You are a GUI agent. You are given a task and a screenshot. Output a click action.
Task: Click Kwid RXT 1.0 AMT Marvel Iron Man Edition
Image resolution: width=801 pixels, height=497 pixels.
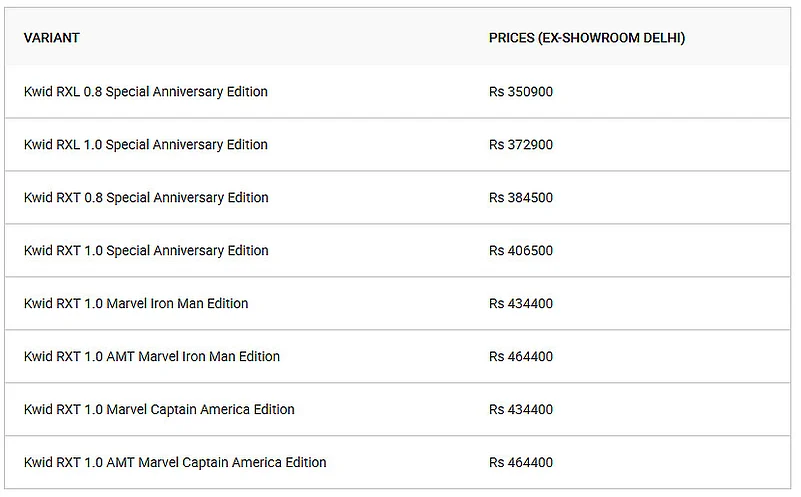pos(152,356)
